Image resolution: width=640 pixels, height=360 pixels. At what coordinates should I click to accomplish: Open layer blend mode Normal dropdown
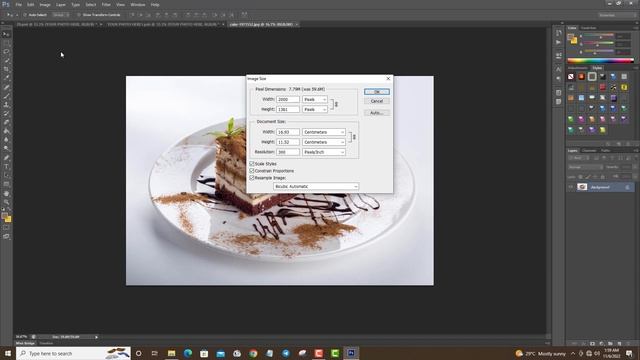pyautogui.click(x=585, y=167)
